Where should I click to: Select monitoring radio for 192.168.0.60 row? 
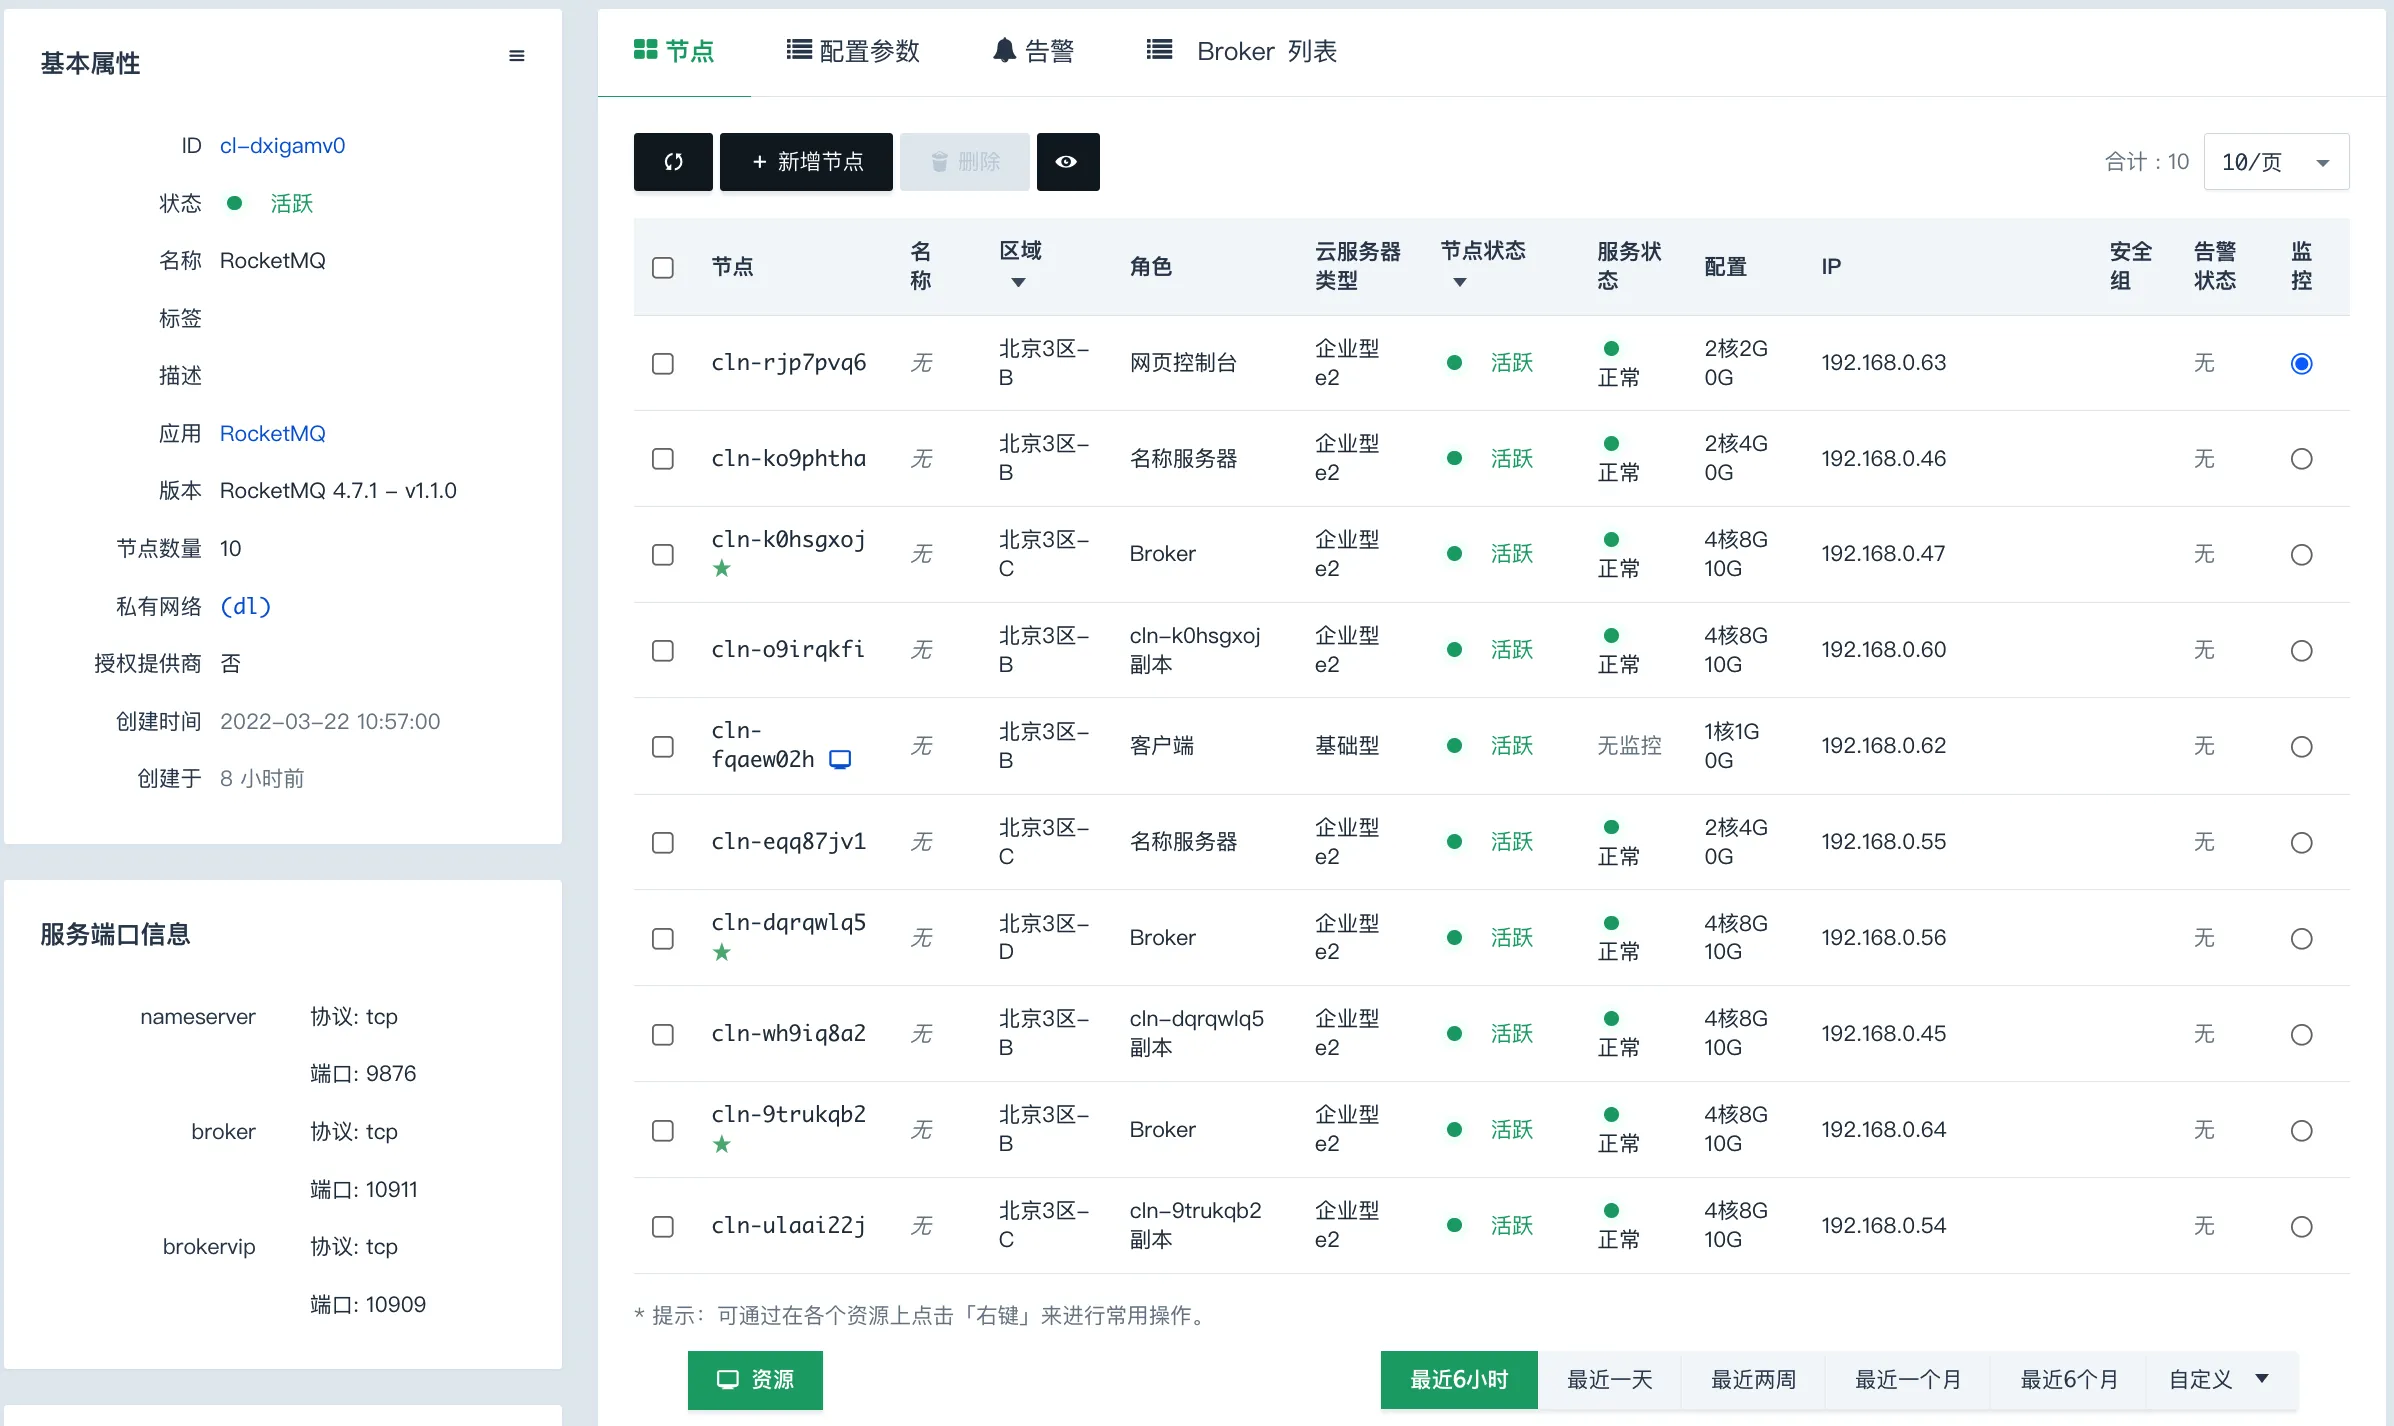2302,651
